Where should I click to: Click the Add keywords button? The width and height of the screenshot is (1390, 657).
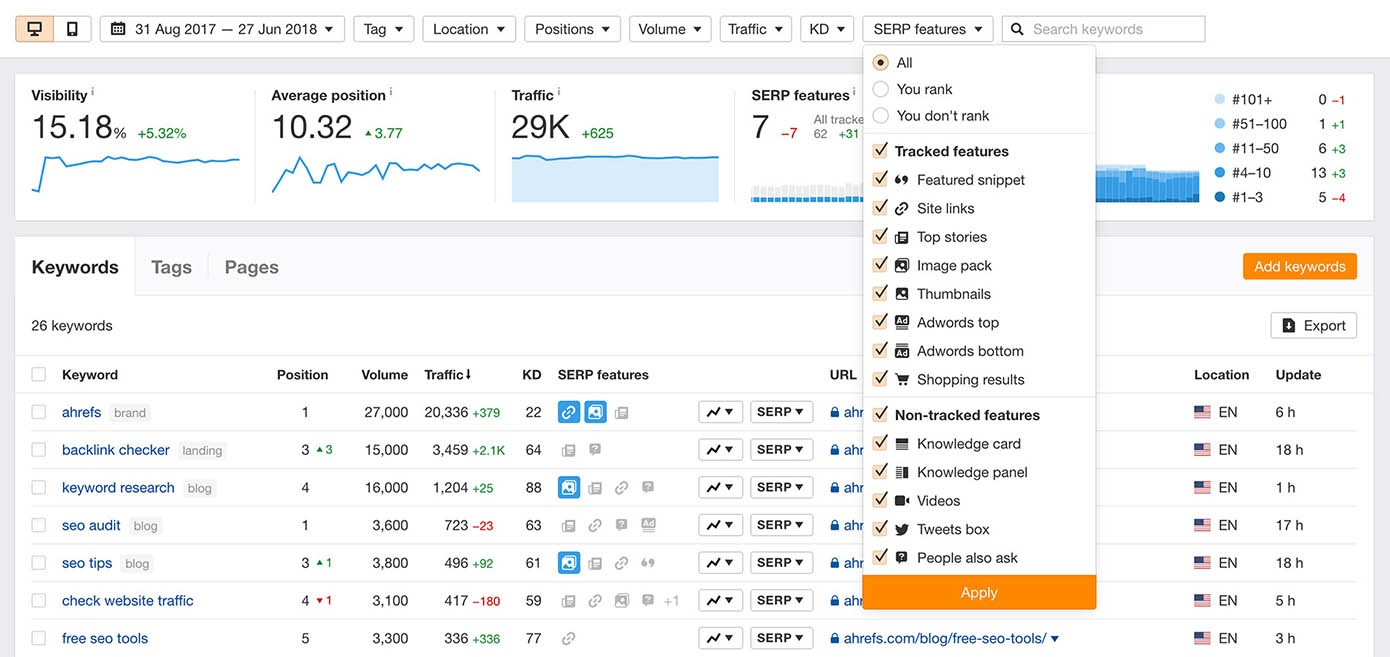1299,266
